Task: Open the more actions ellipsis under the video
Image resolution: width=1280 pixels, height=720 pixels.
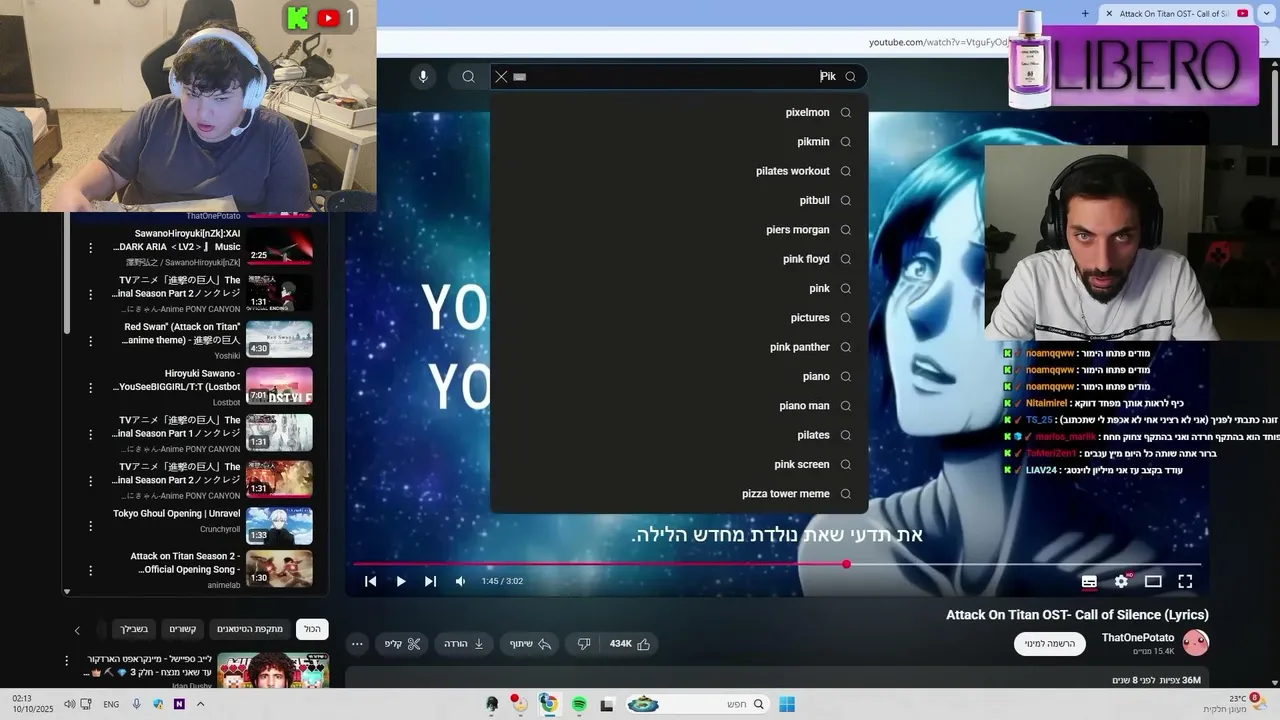Action: [x=357, y=644]
